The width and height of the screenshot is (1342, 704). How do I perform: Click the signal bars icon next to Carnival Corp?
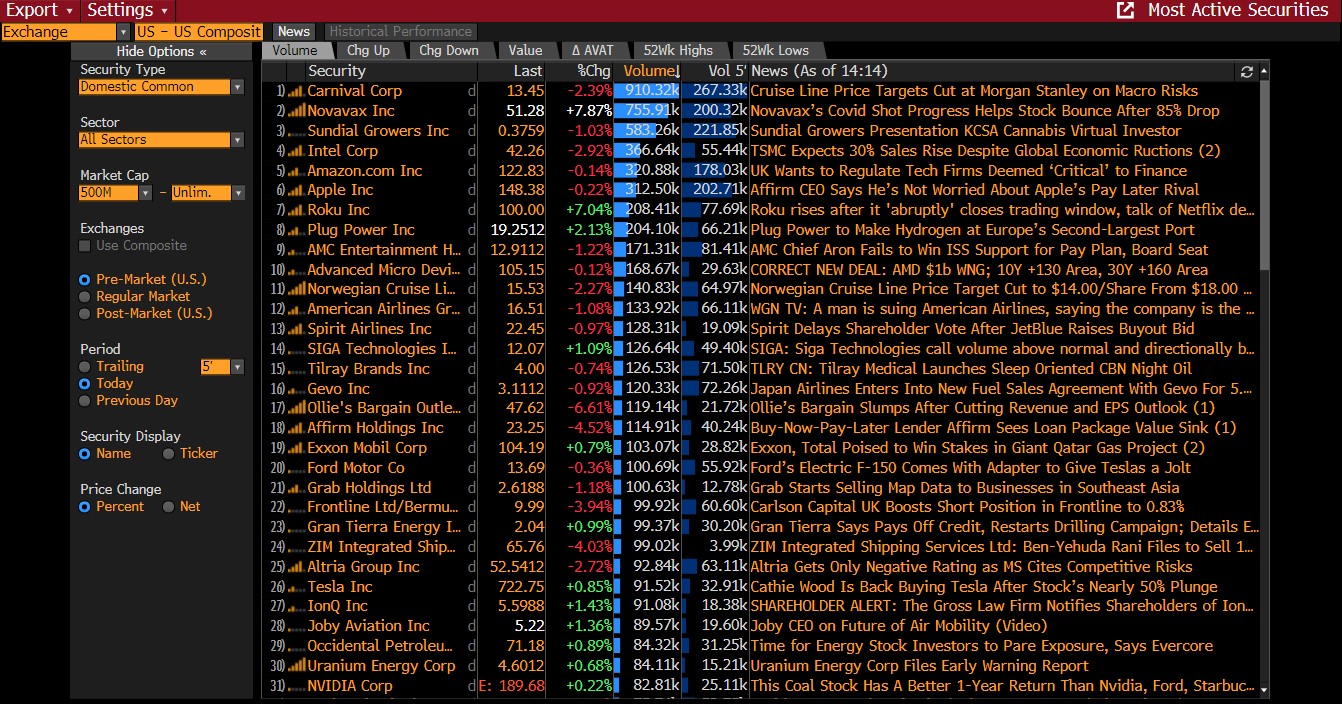[296, 91]
